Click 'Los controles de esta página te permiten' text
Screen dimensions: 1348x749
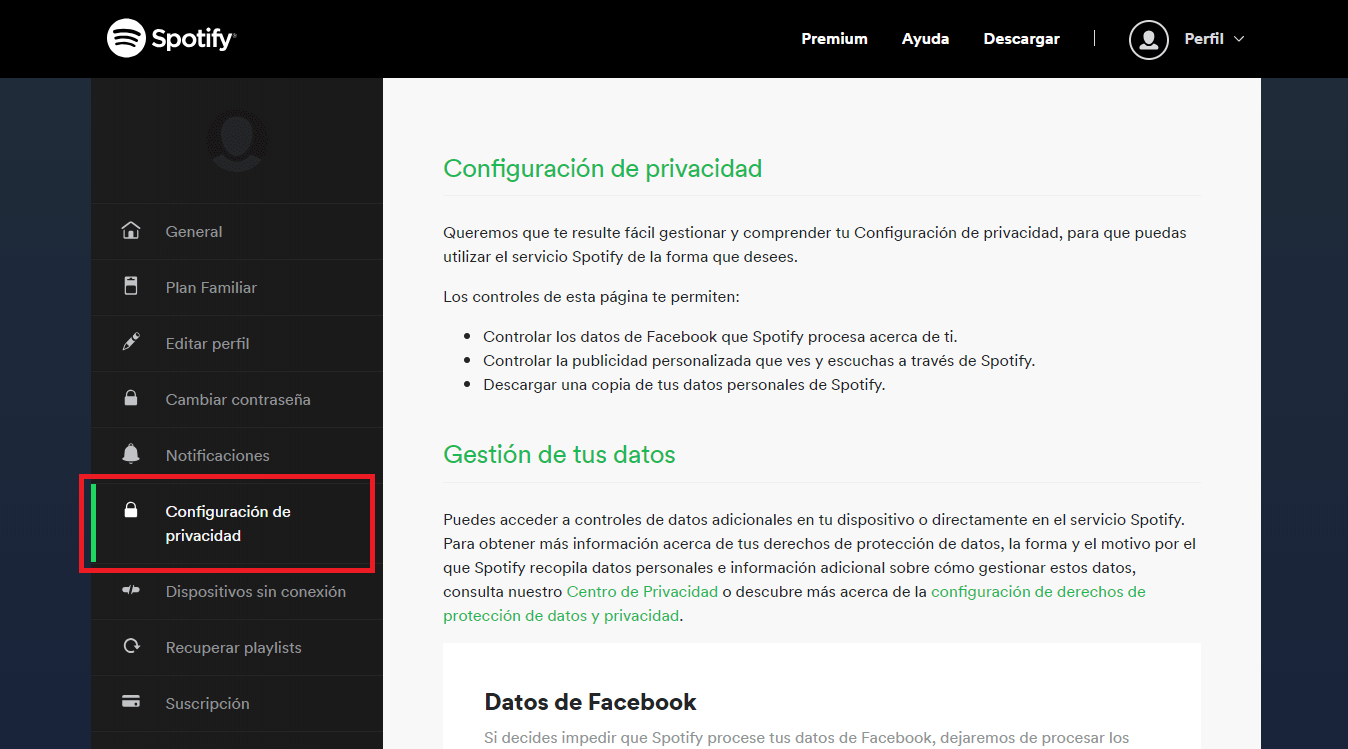tap(591, 297)
